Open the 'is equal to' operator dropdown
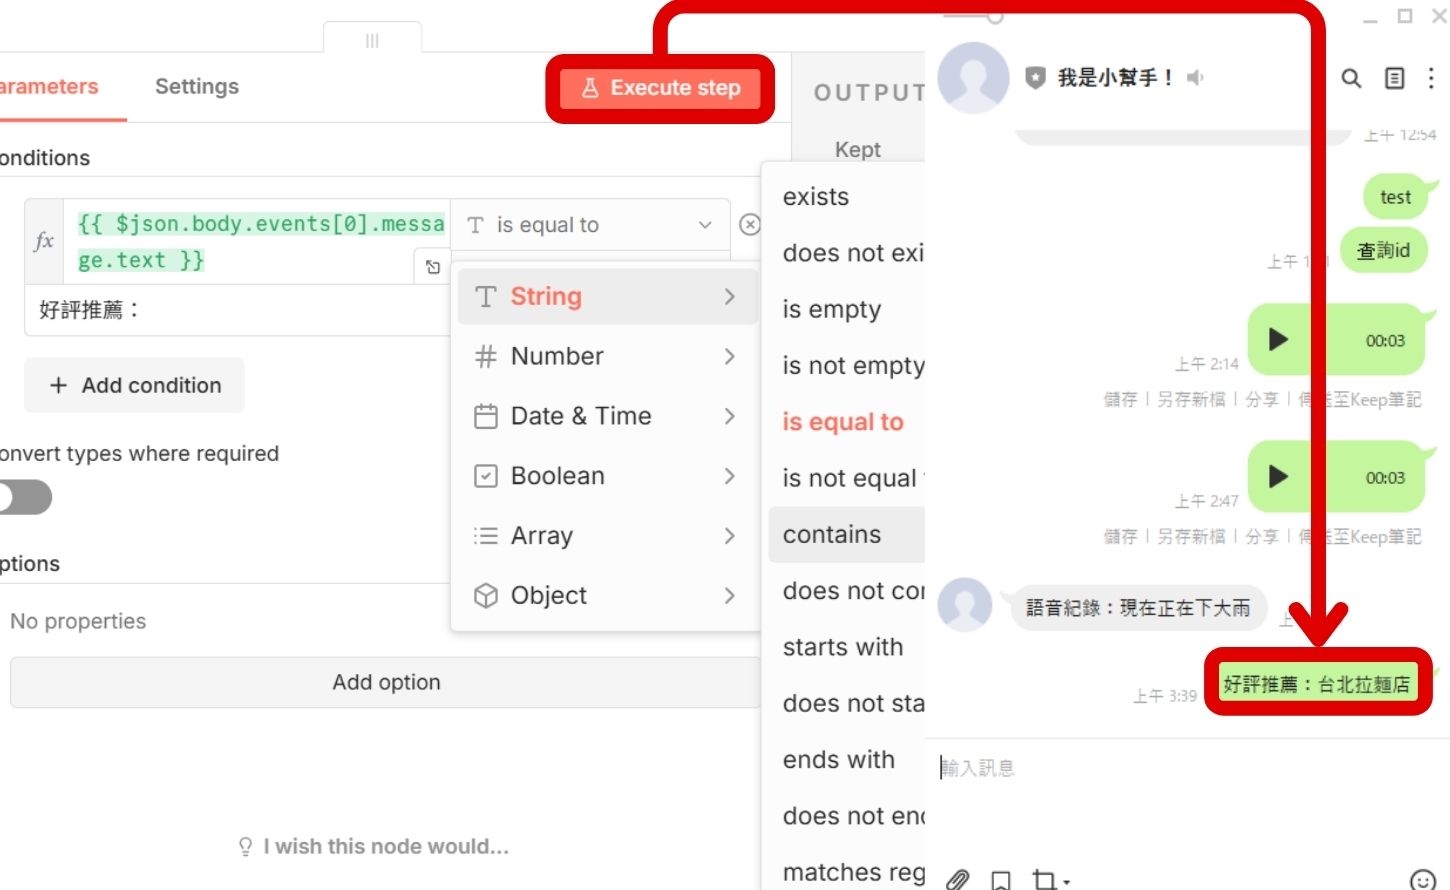 tap(590, 225)
